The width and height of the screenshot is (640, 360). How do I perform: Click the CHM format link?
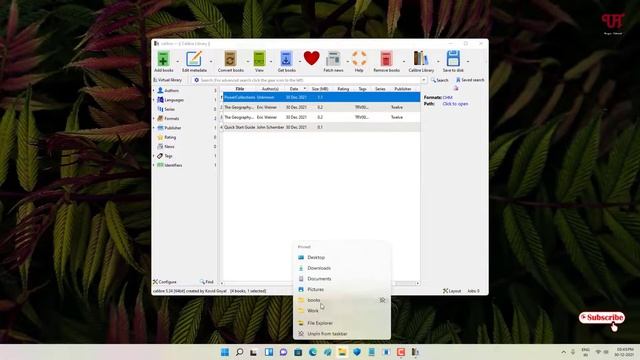point(447,98)
